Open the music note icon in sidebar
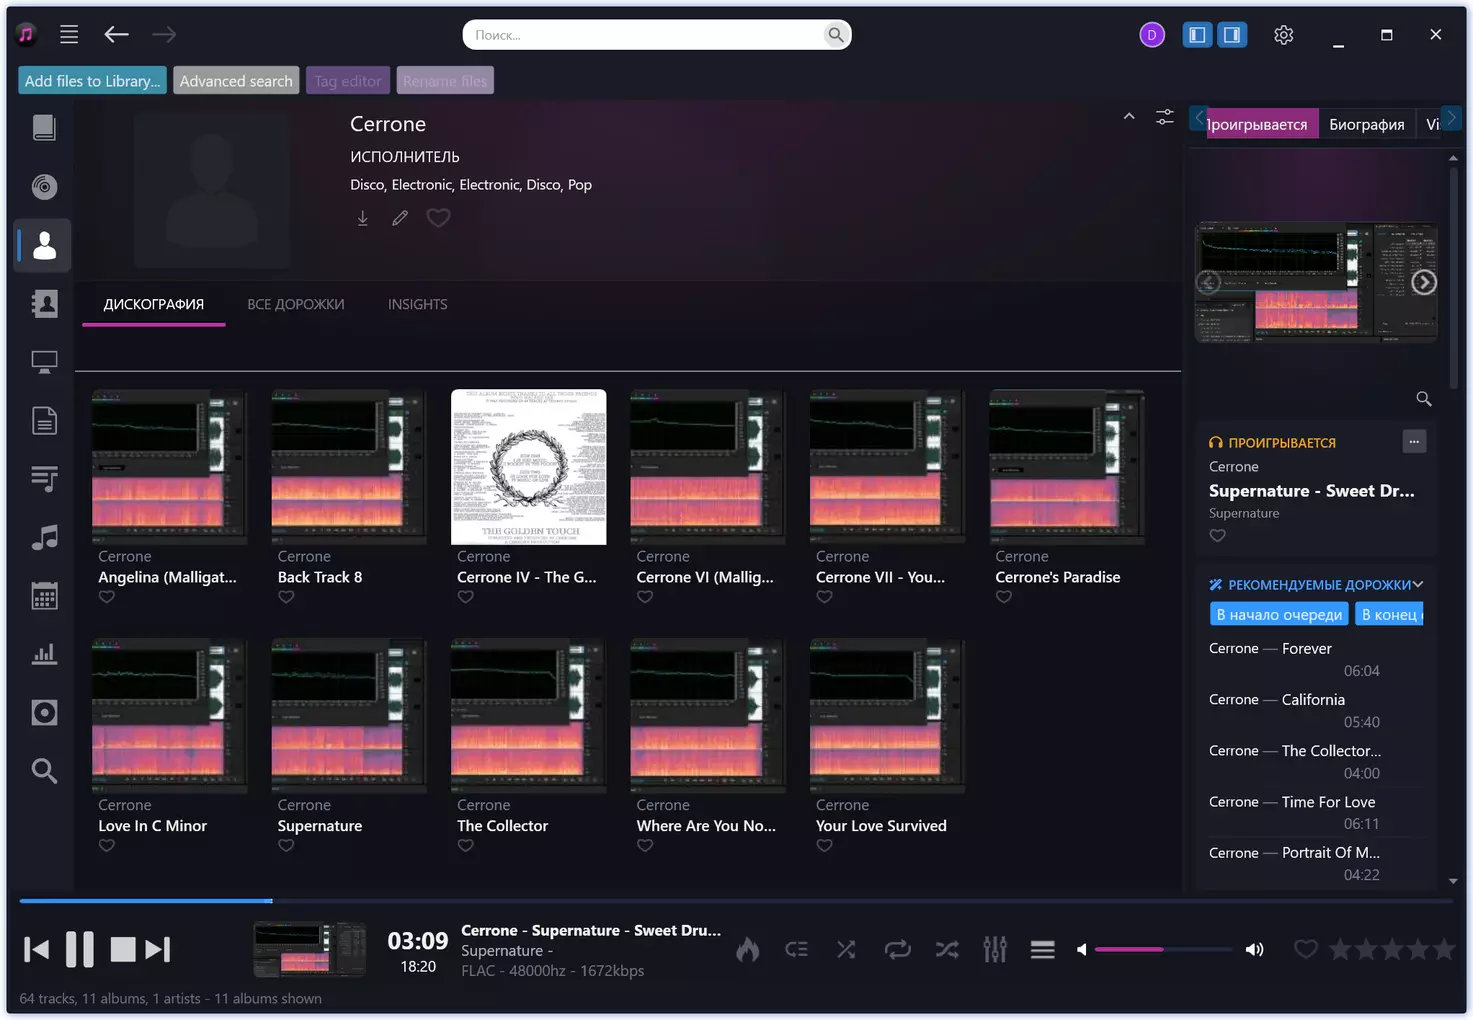Image resolution: width=1473 pixels, height=1020 pixels. [44, 538]
